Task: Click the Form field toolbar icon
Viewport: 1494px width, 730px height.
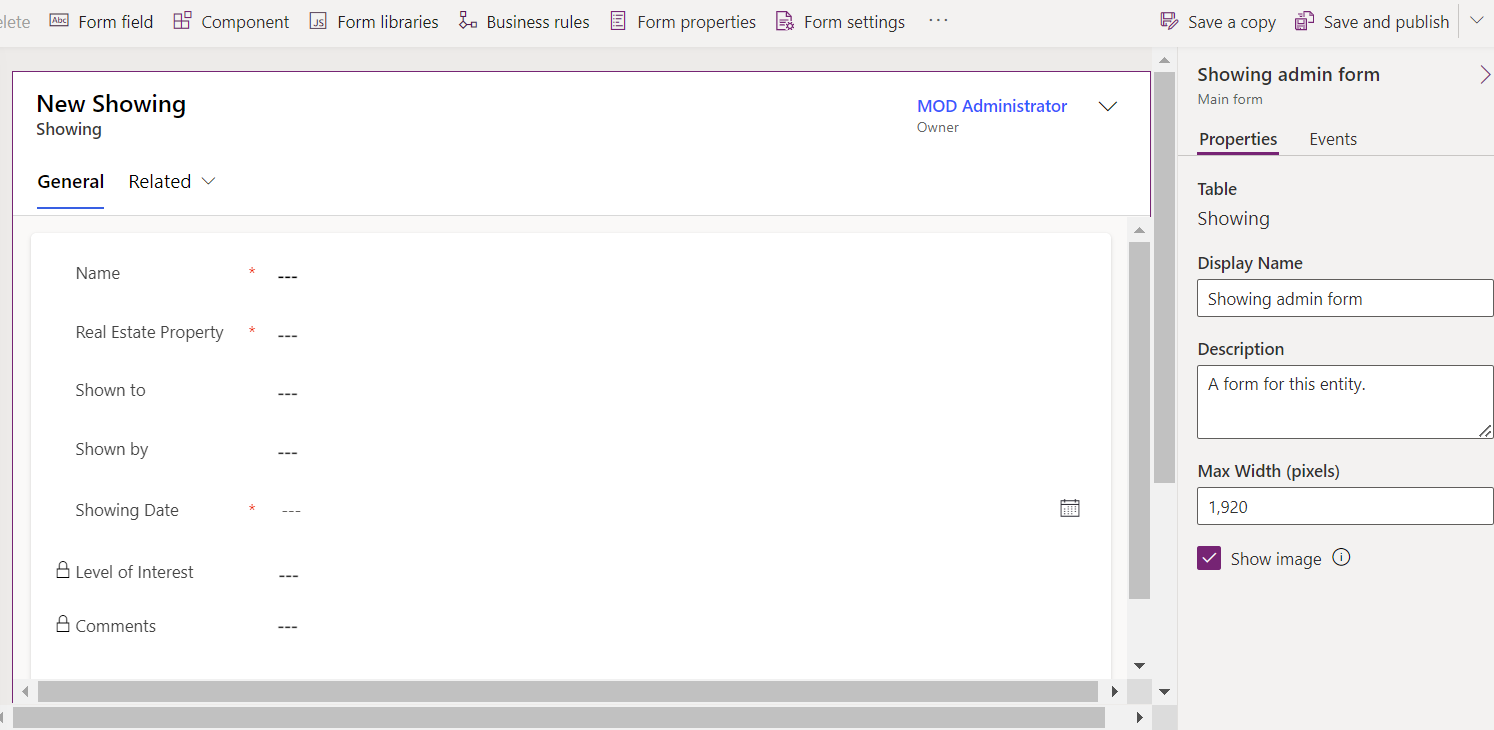Action: tap(60, 21)
